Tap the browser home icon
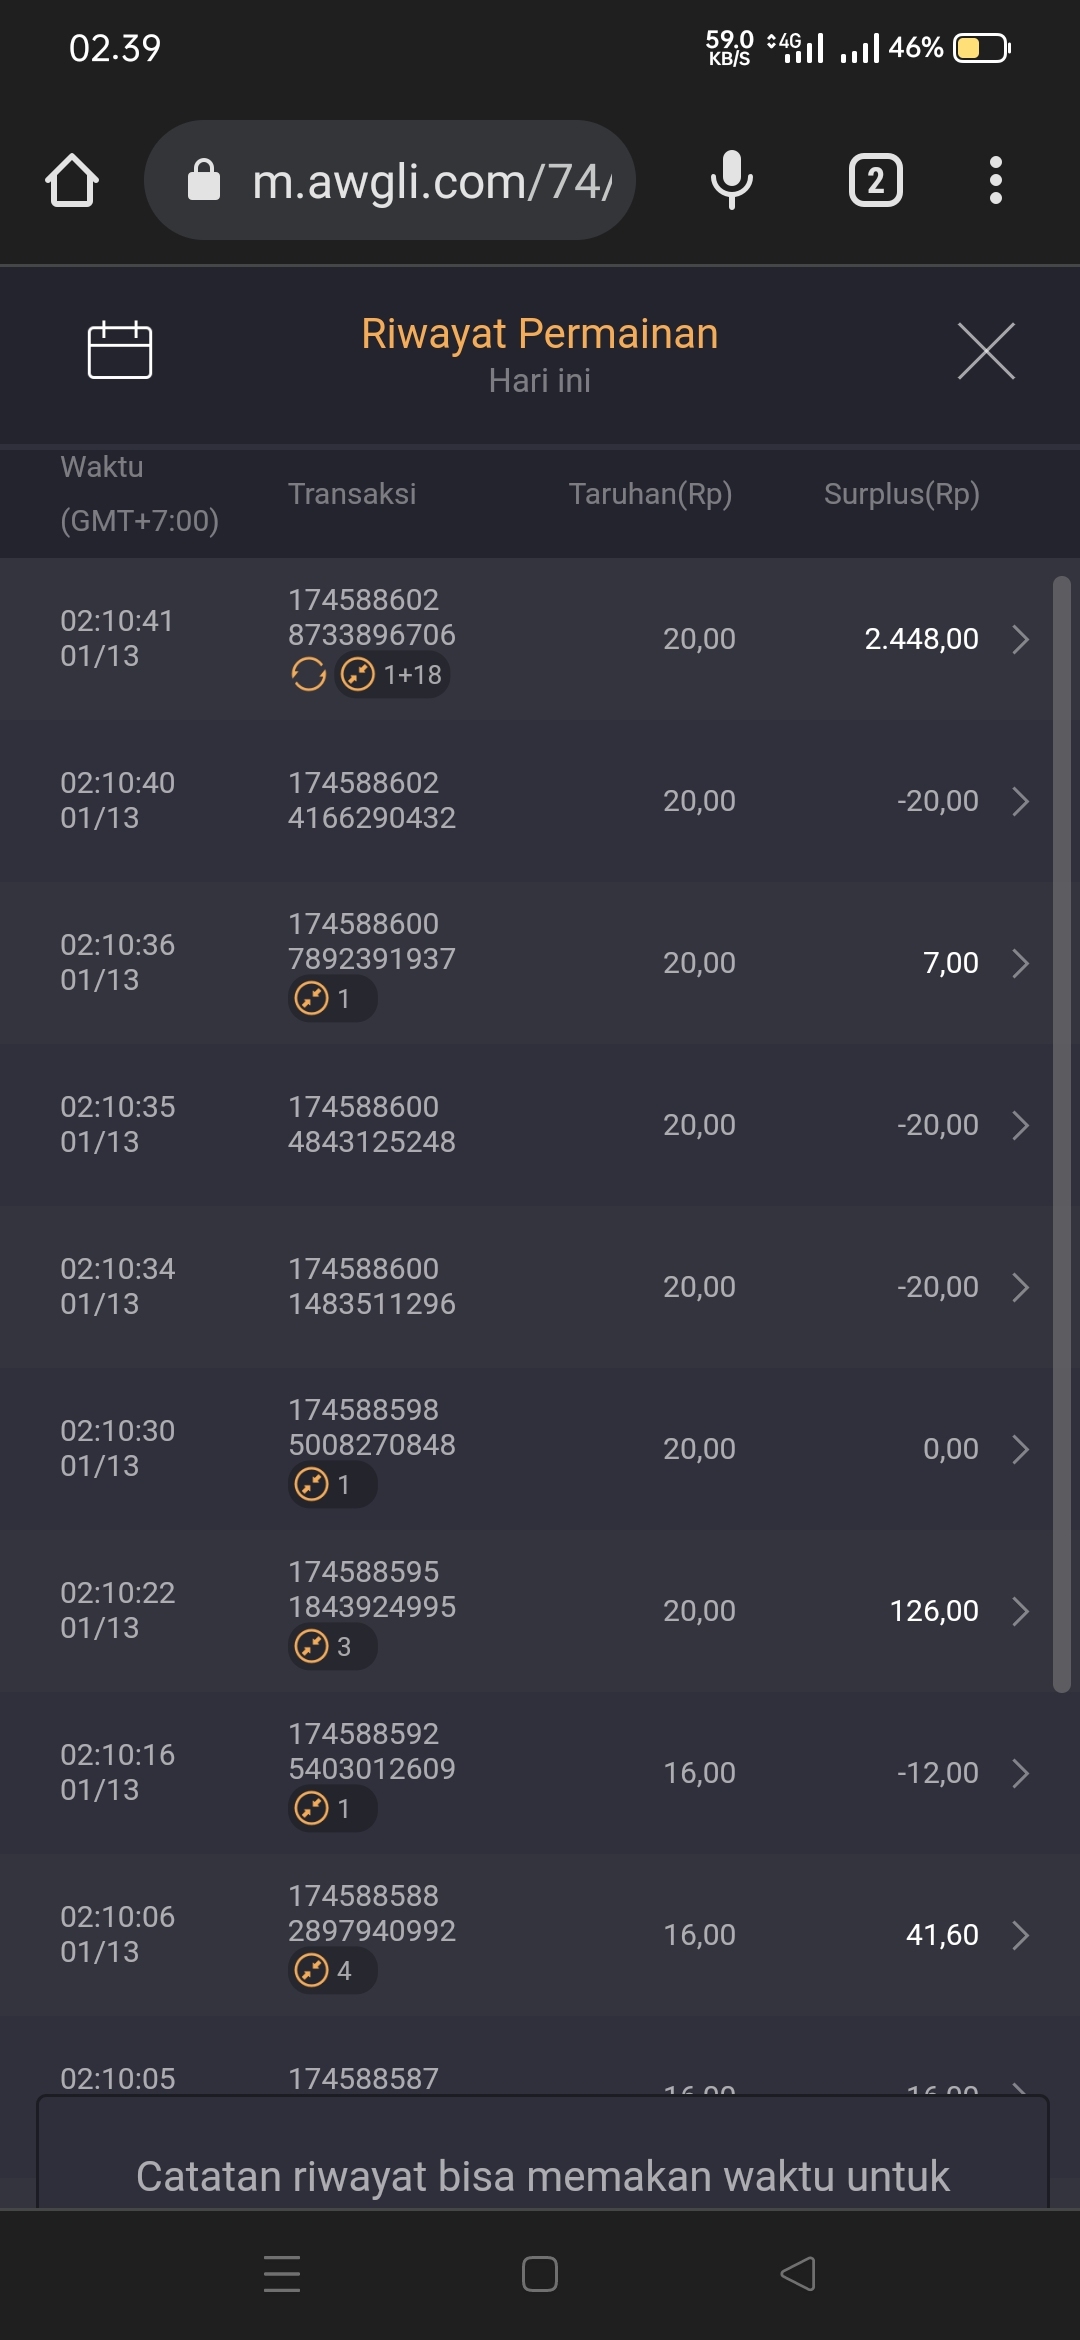The image size is (1080, 2340). pos(72,181)
